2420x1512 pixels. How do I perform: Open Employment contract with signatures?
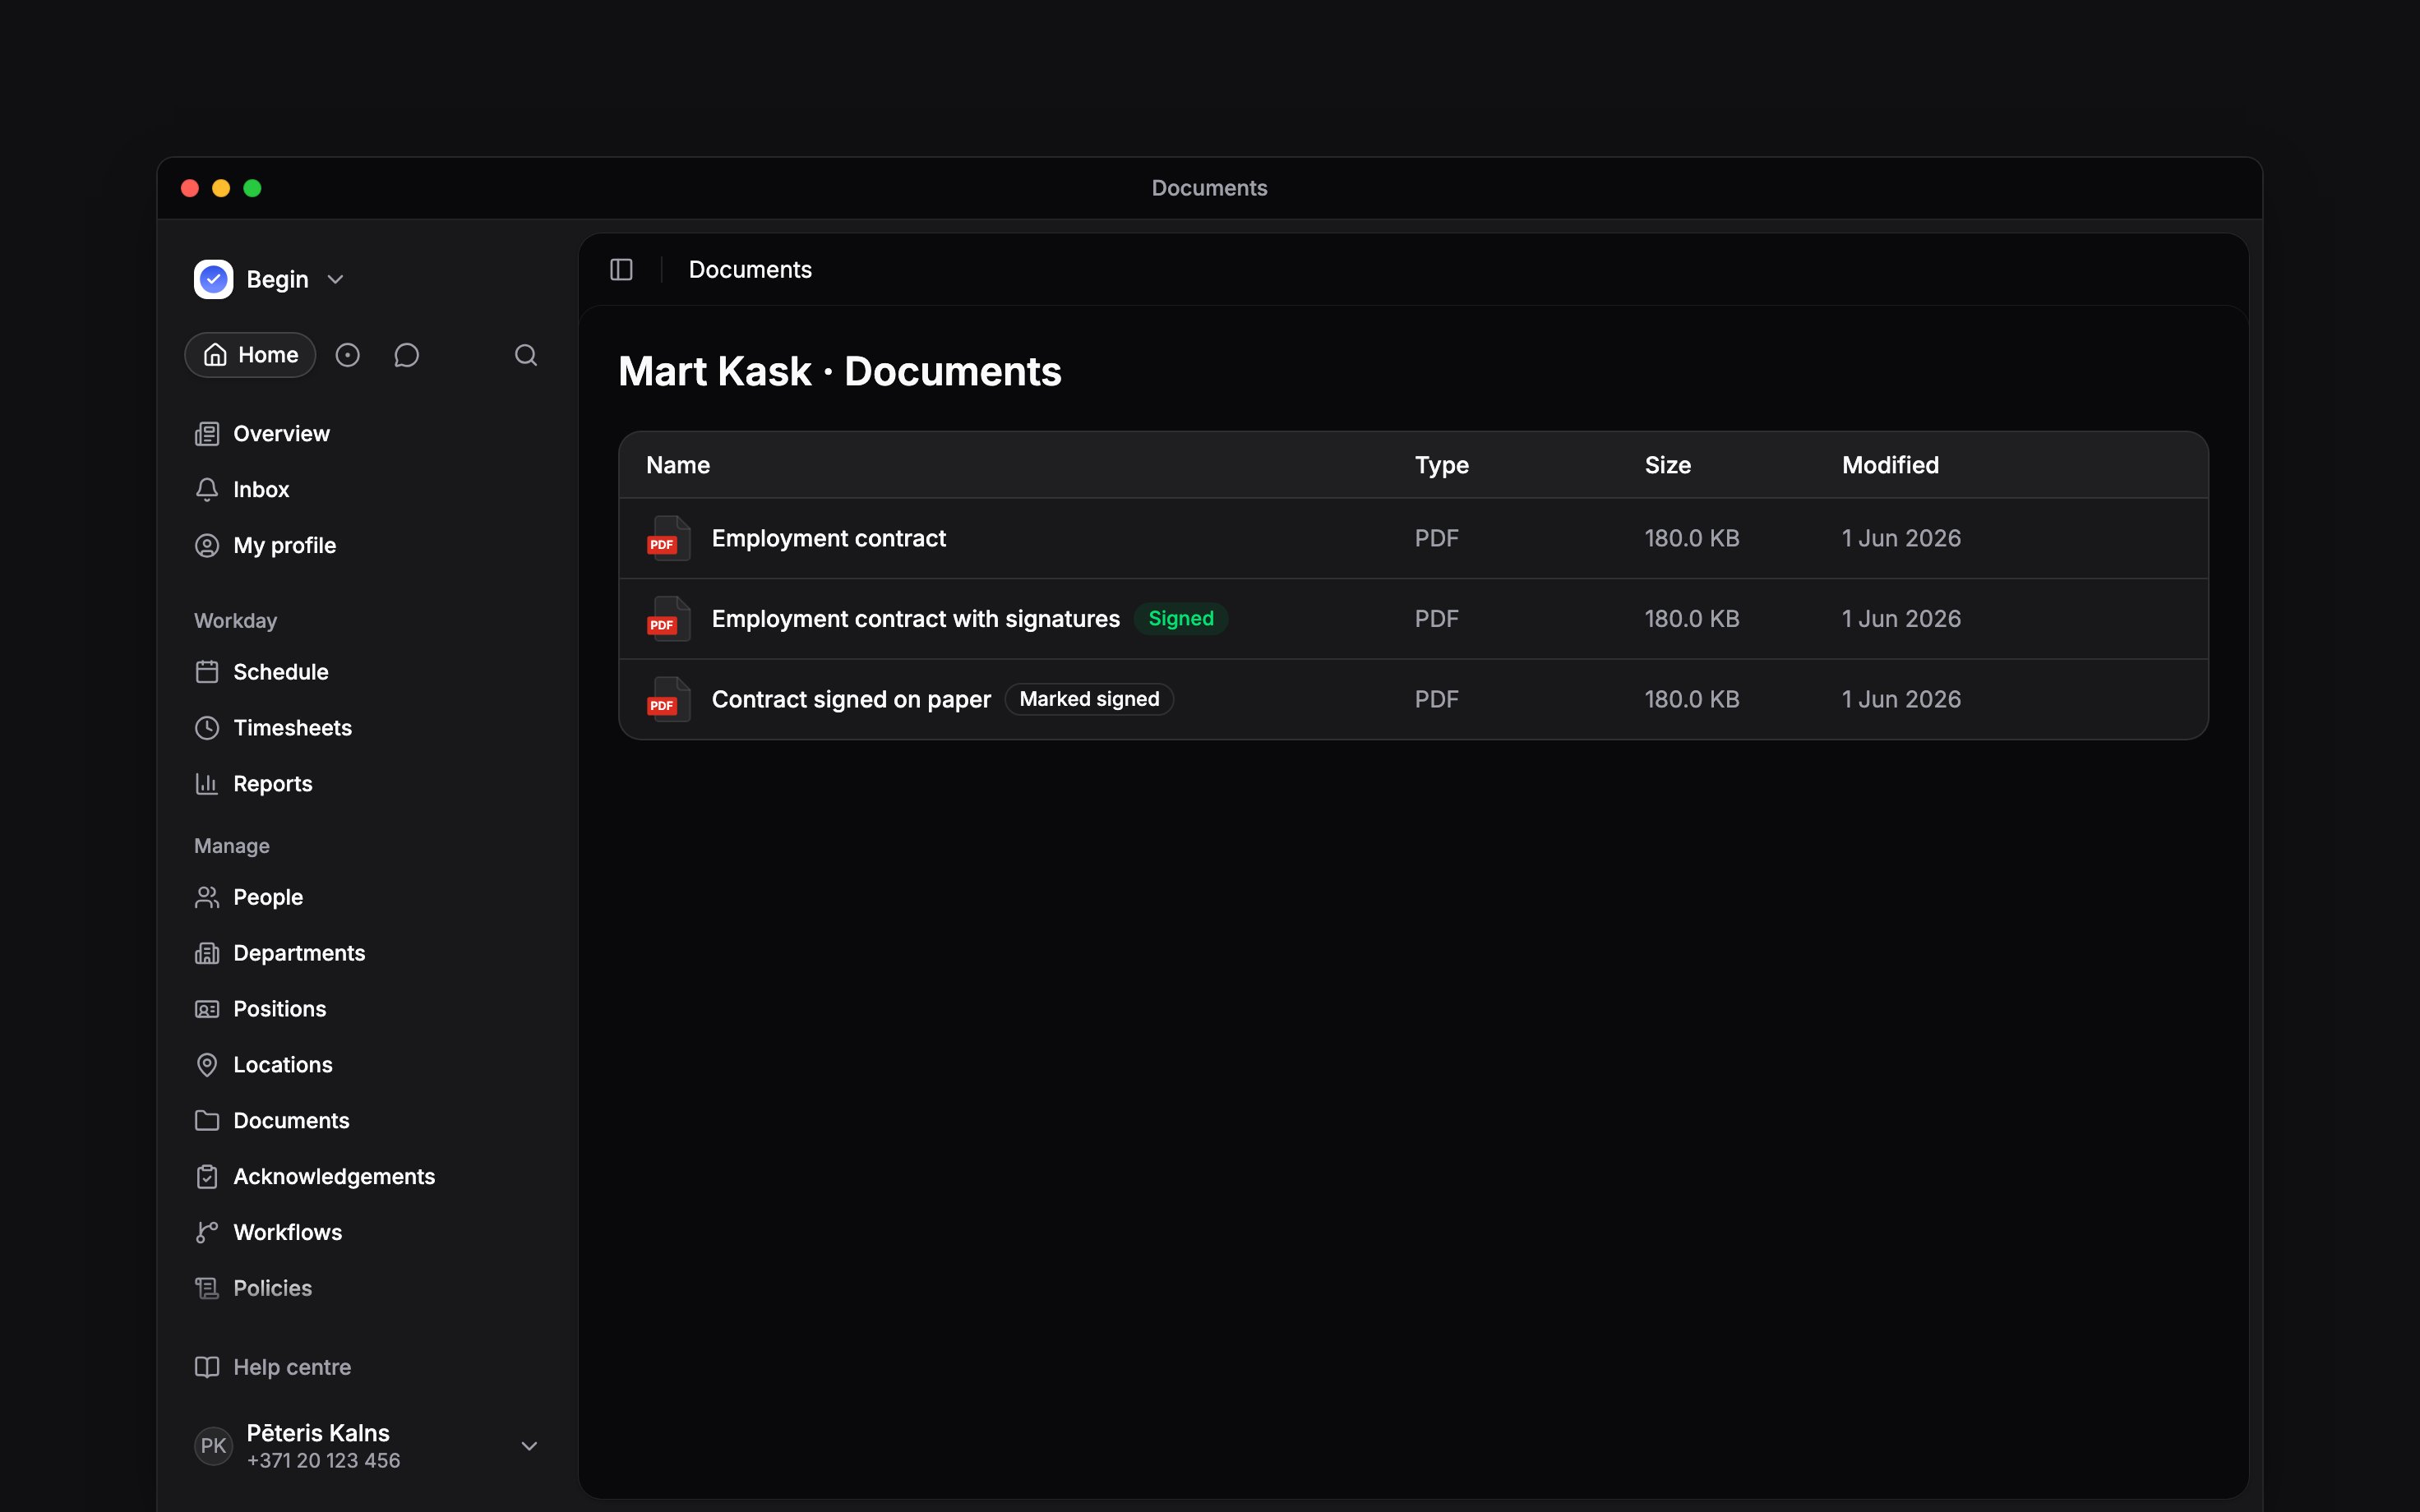coord(915,619)
